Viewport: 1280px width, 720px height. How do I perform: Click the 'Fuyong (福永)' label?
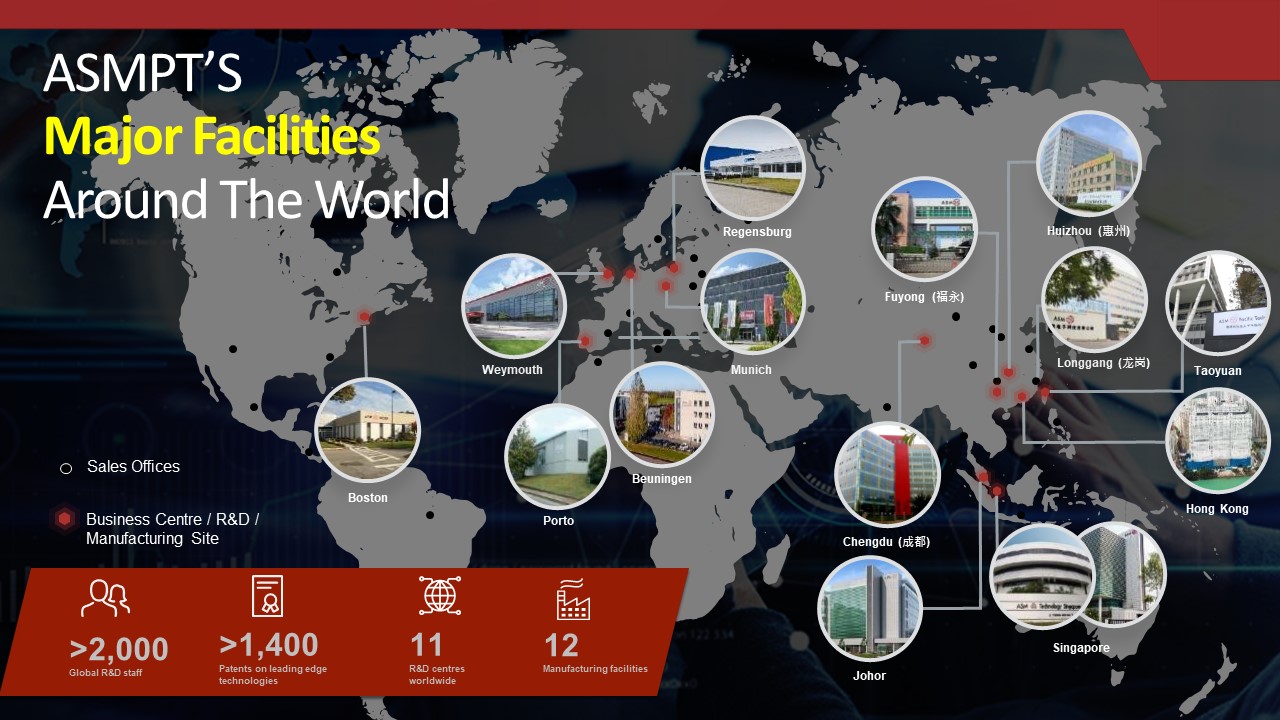pos(924,297)
